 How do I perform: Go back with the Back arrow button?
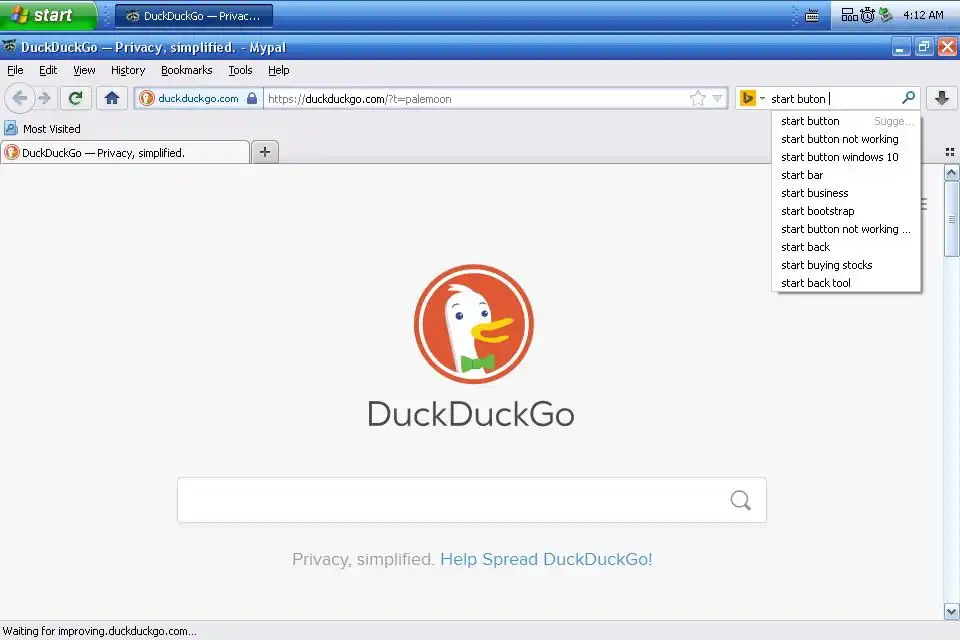[20, 98]
